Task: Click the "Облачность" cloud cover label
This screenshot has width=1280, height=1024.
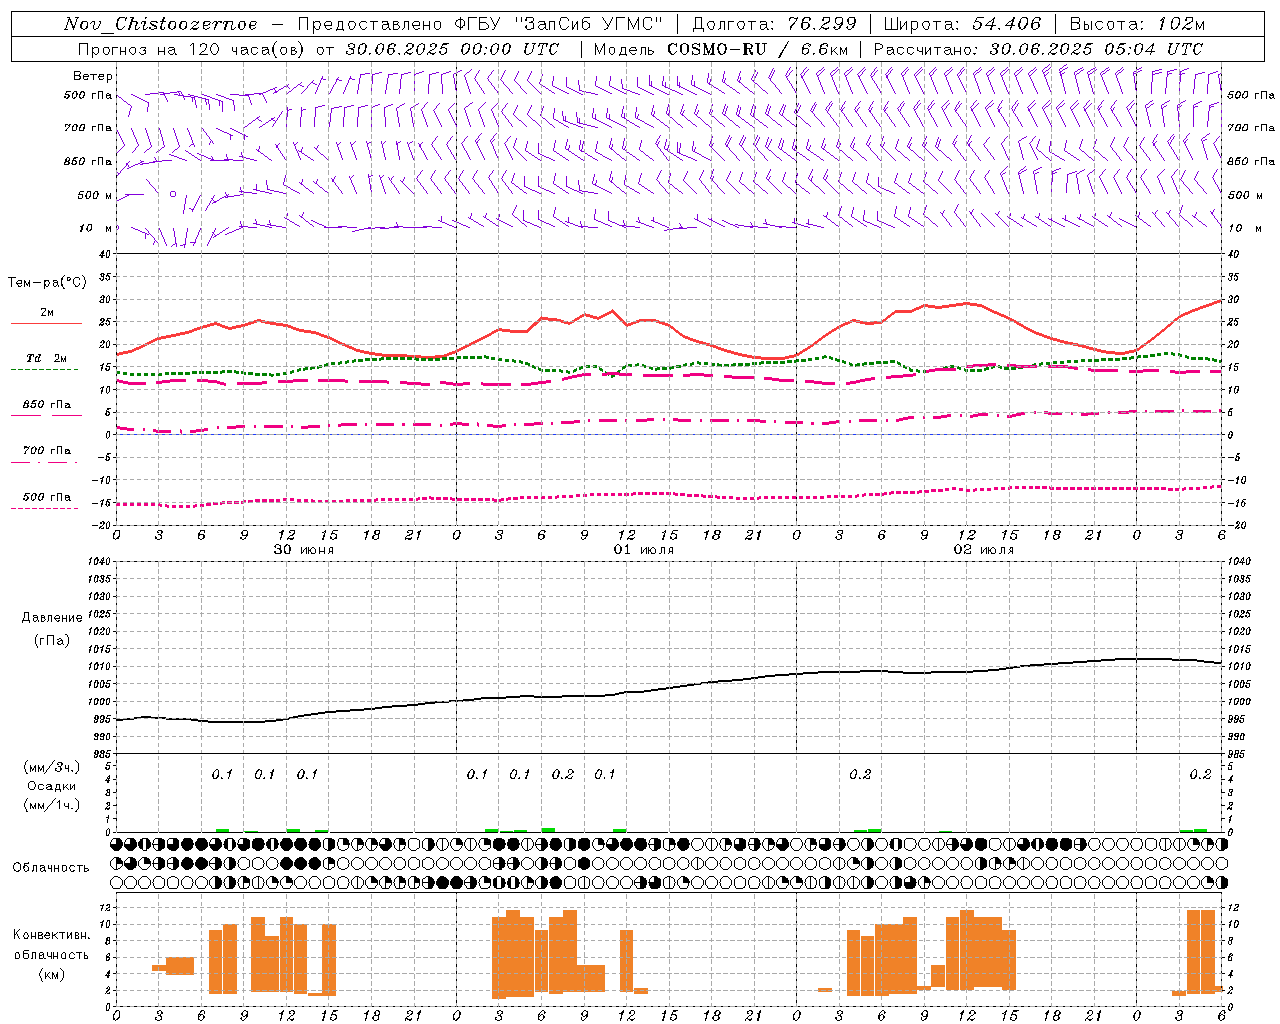Action: click(x=51, y=868)
